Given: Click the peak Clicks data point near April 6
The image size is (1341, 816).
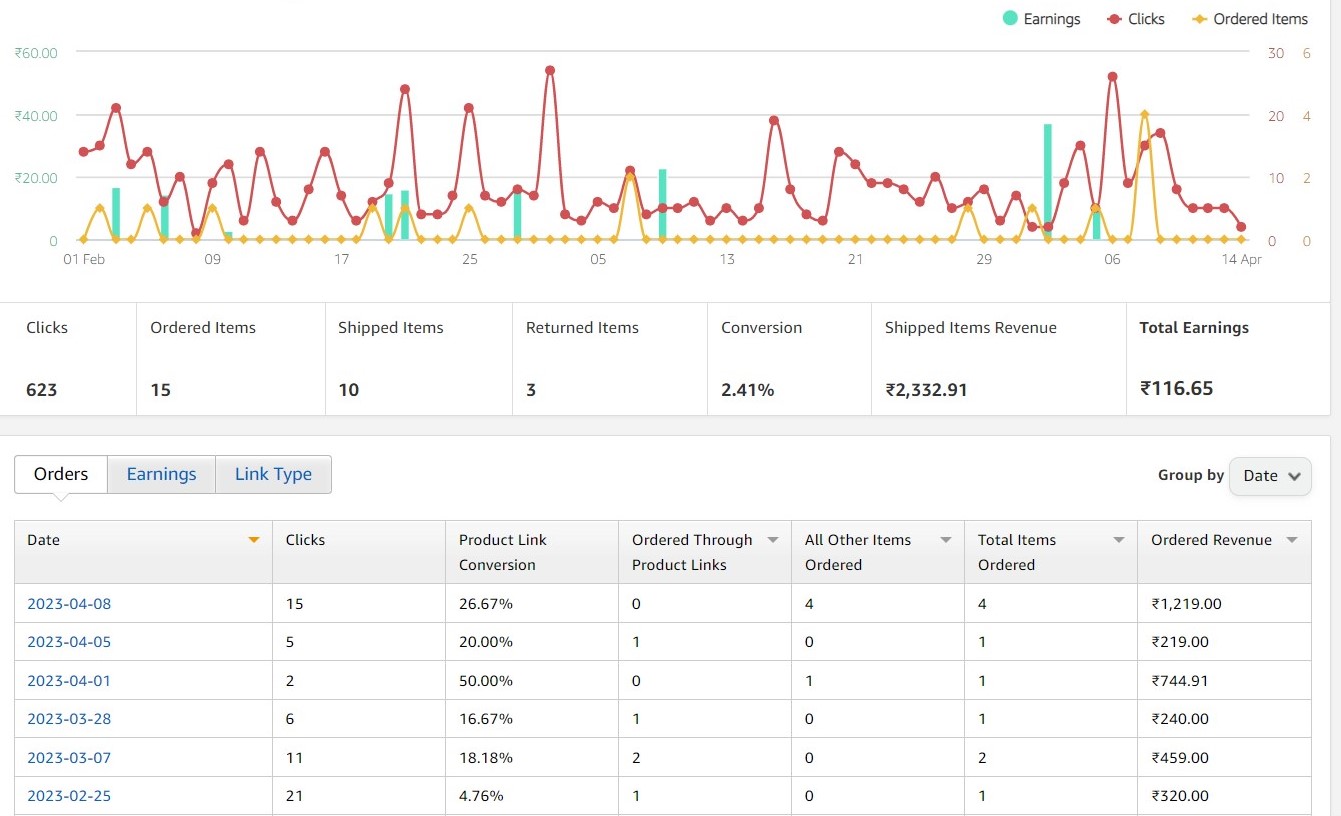Looking at the screenshot, I should tap(1111, 75).
